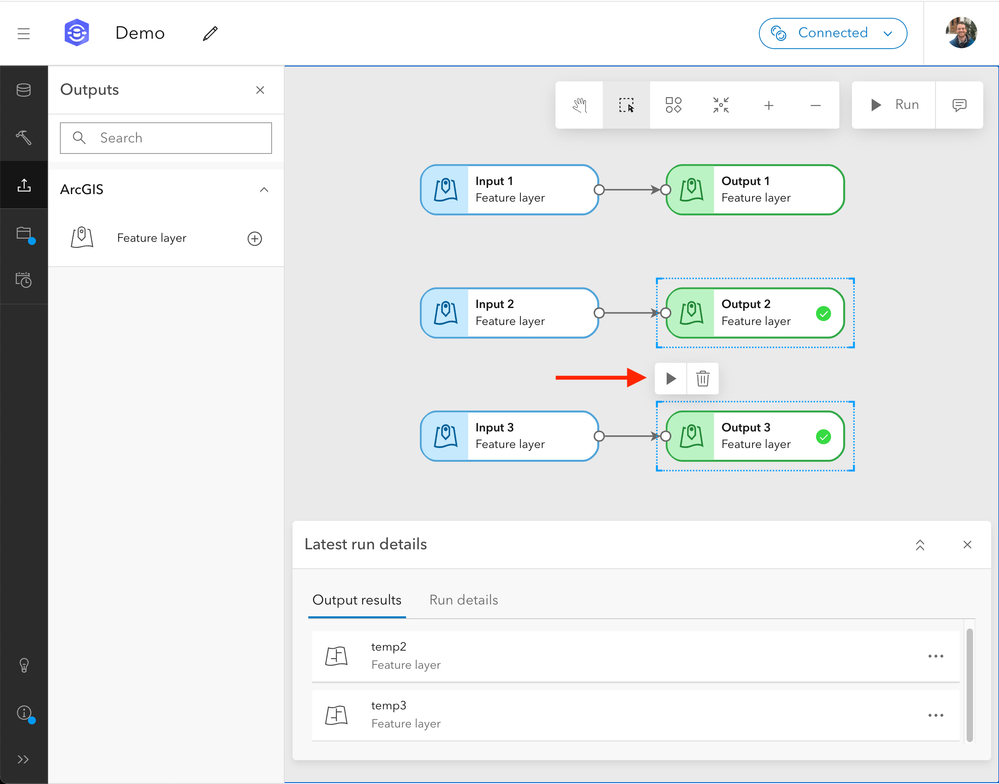Open more options for temp2
Screen dimensions: 999x784
(x=935, y=656)
